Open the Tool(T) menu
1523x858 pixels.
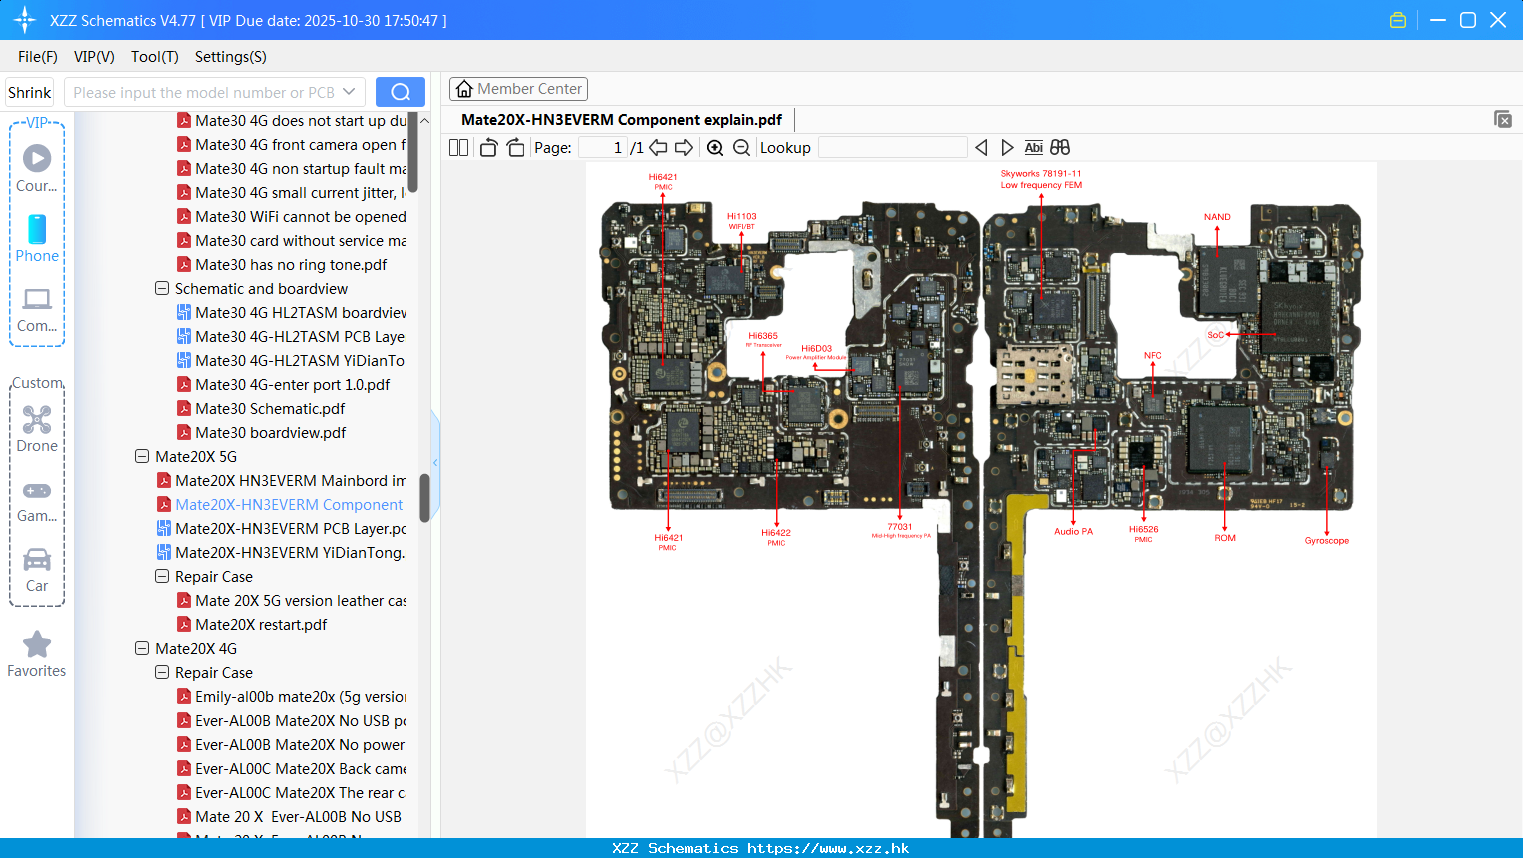(155, 57)
